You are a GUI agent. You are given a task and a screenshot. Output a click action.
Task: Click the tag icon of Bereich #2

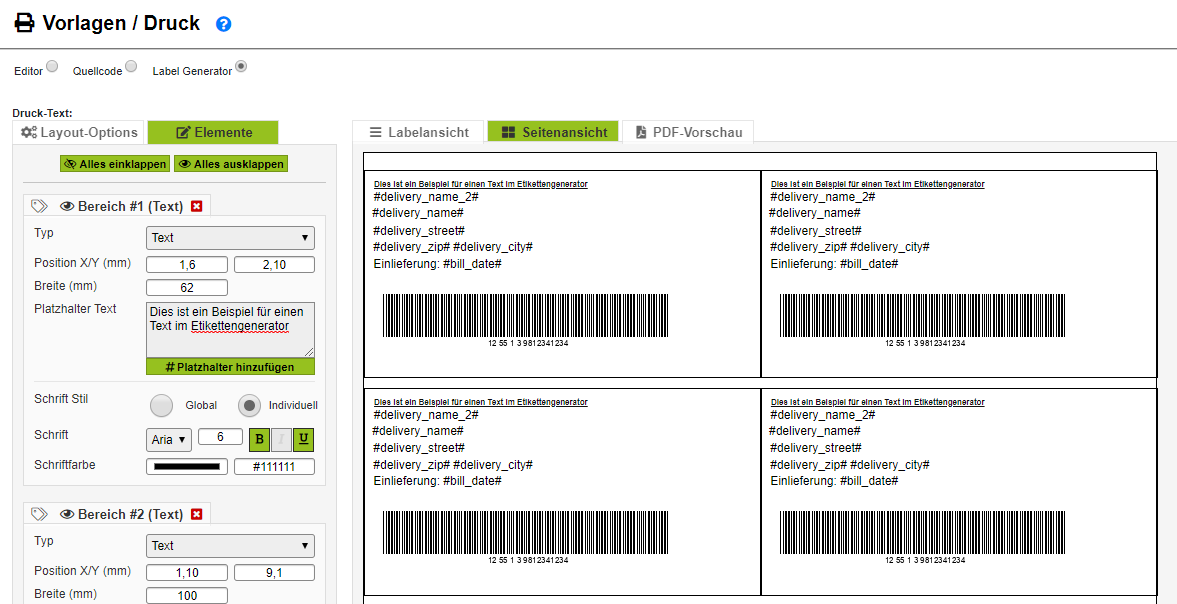point(40,514)
